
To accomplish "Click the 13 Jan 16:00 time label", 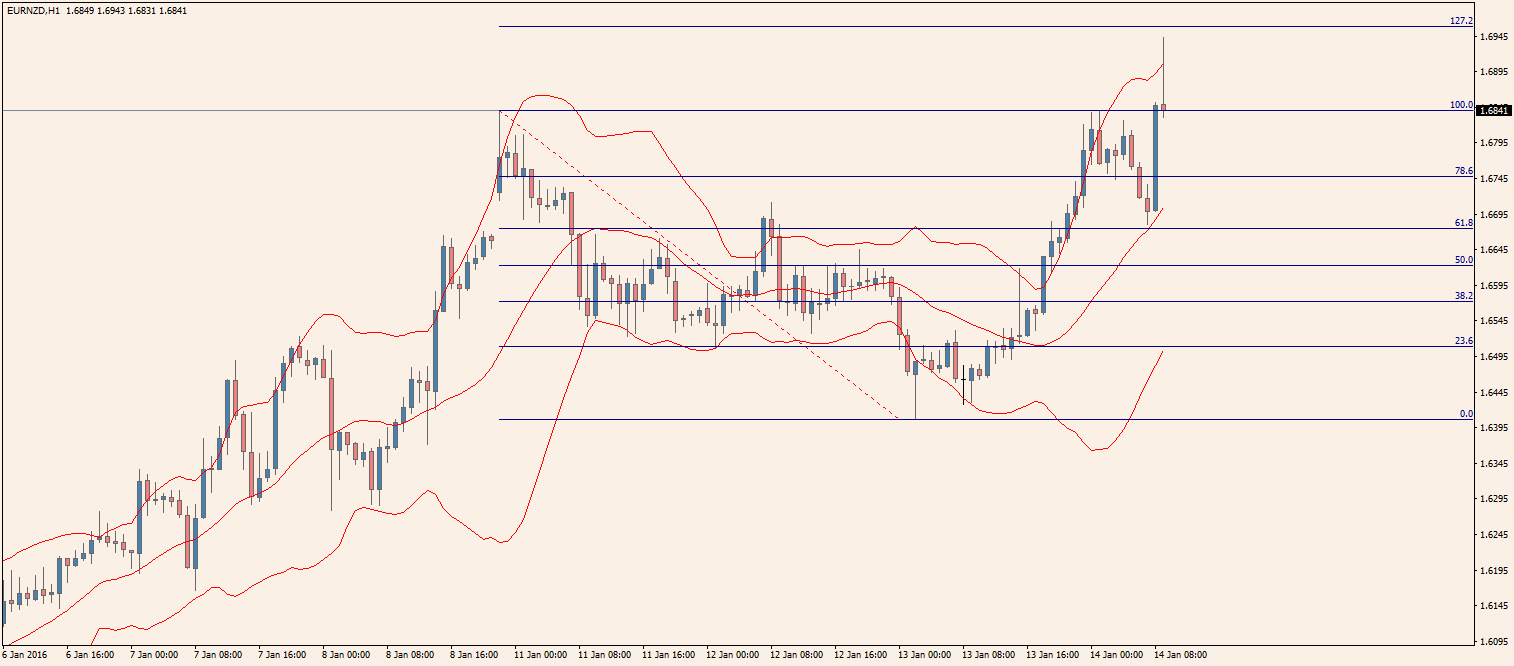I will [x=1052, y=656].
